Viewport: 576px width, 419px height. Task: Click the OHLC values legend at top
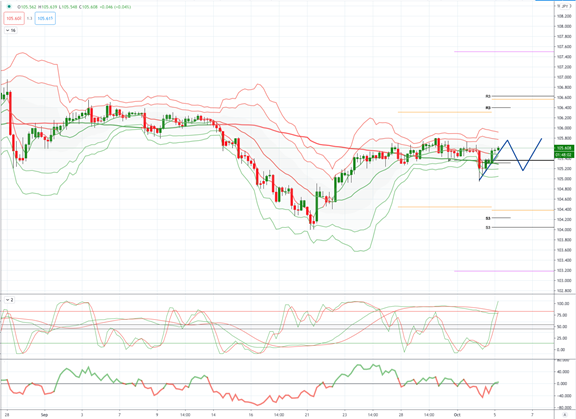(74, 7)
